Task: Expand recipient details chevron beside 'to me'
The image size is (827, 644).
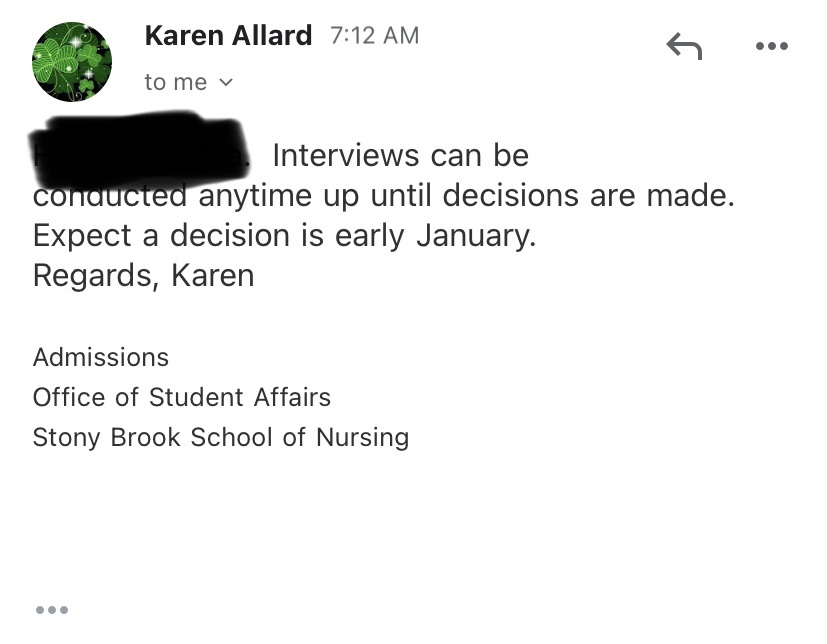Action: click(226, 82)
